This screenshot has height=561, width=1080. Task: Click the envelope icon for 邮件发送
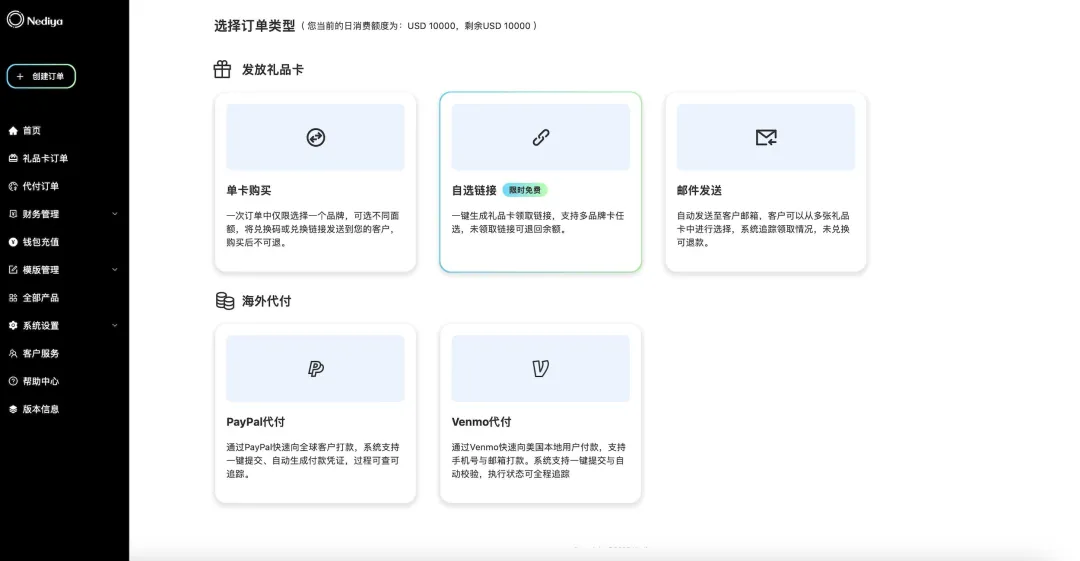click(766, 138)
